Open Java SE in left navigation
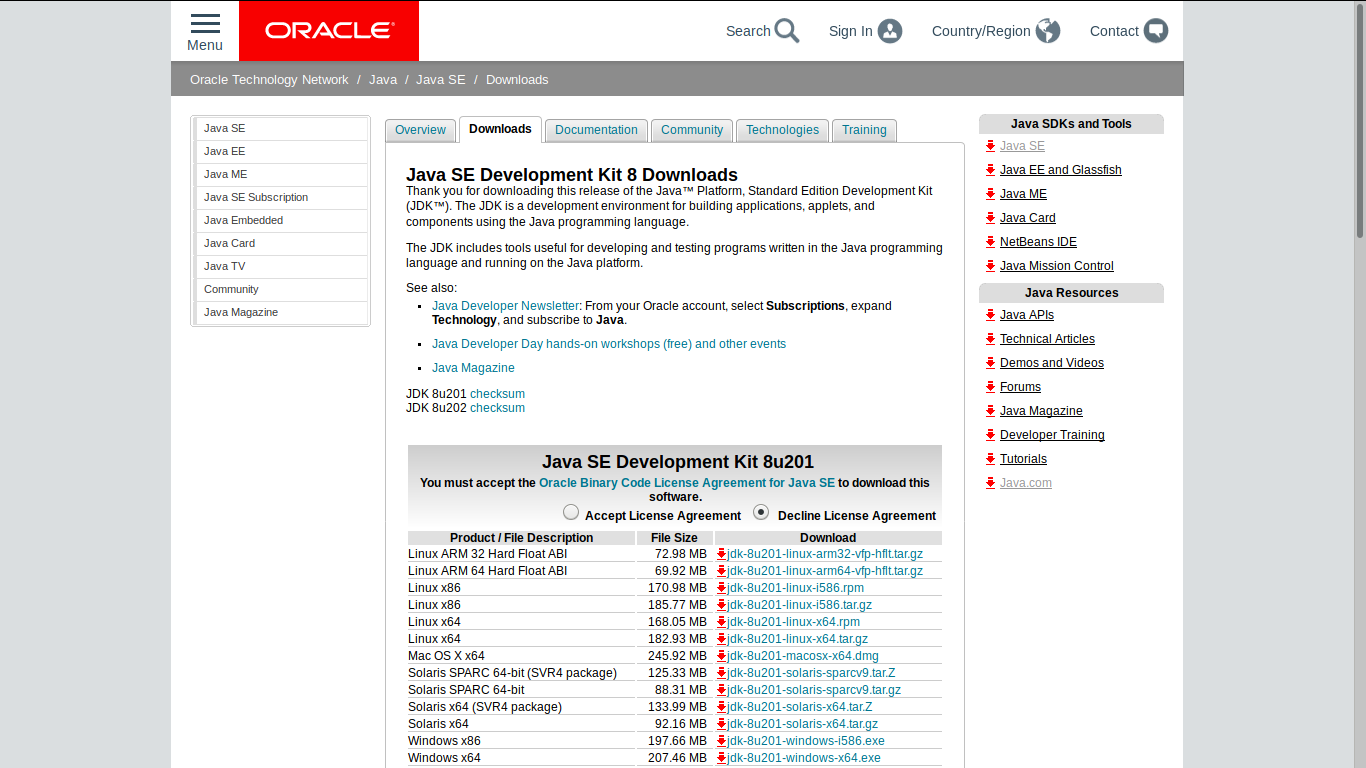The image size is (1366, 768). 282,128
